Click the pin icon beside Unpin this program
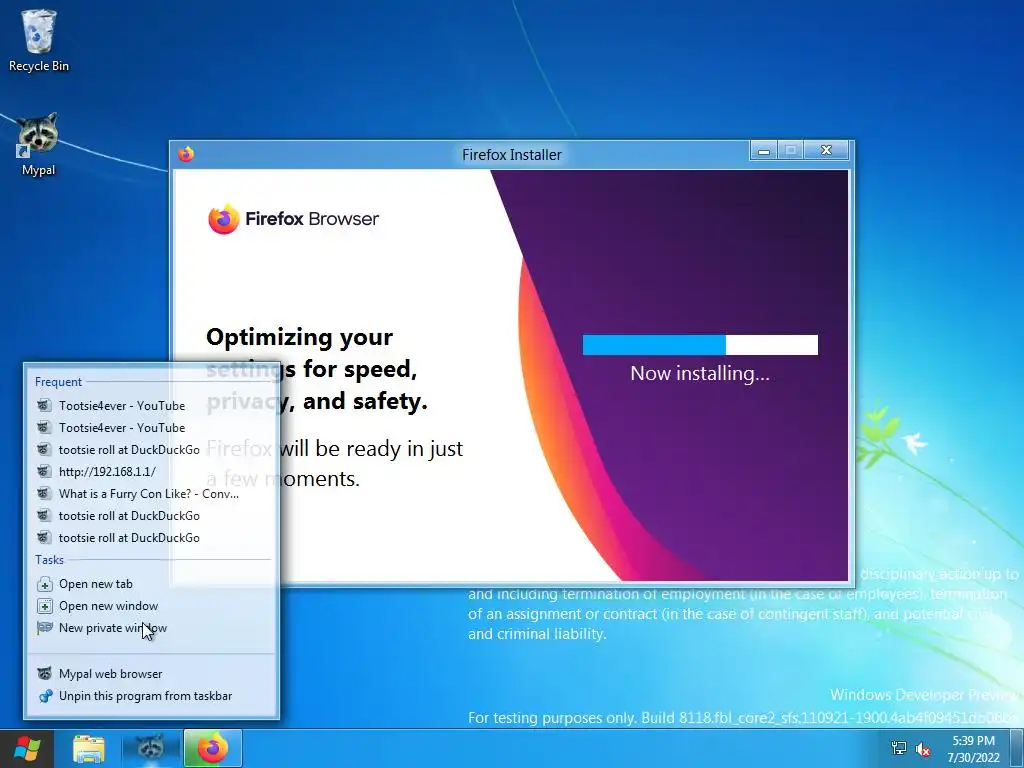Screen dimensions: 1024x768 45,696
